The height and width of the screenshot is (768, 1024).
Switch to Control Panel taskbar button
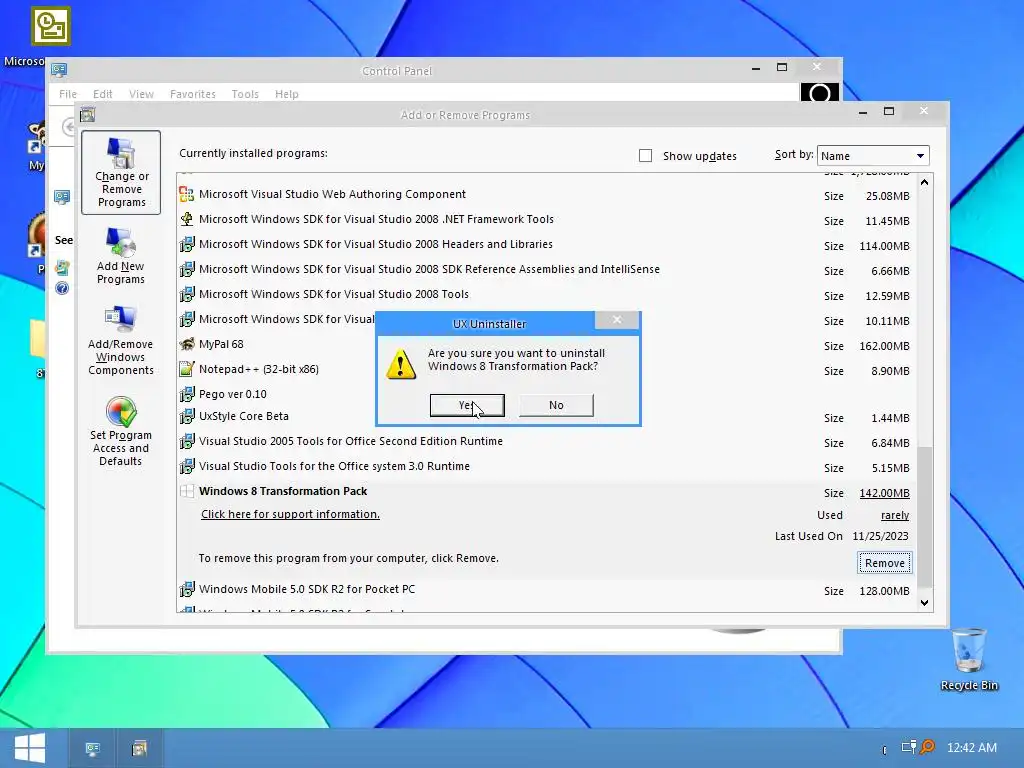(x=93, y=748)
